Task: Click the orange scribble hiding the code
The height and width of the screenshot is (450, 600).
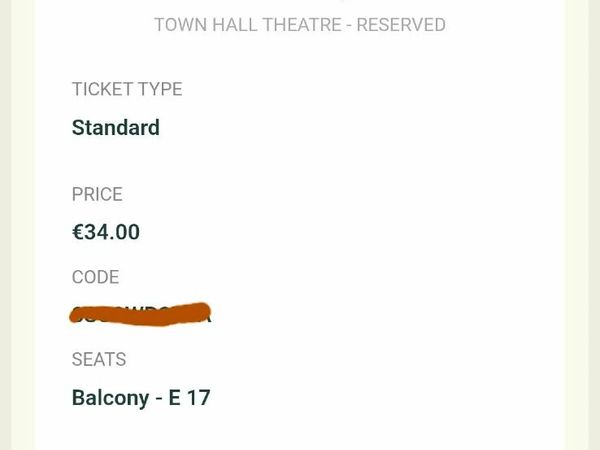Action: [140, 312]
